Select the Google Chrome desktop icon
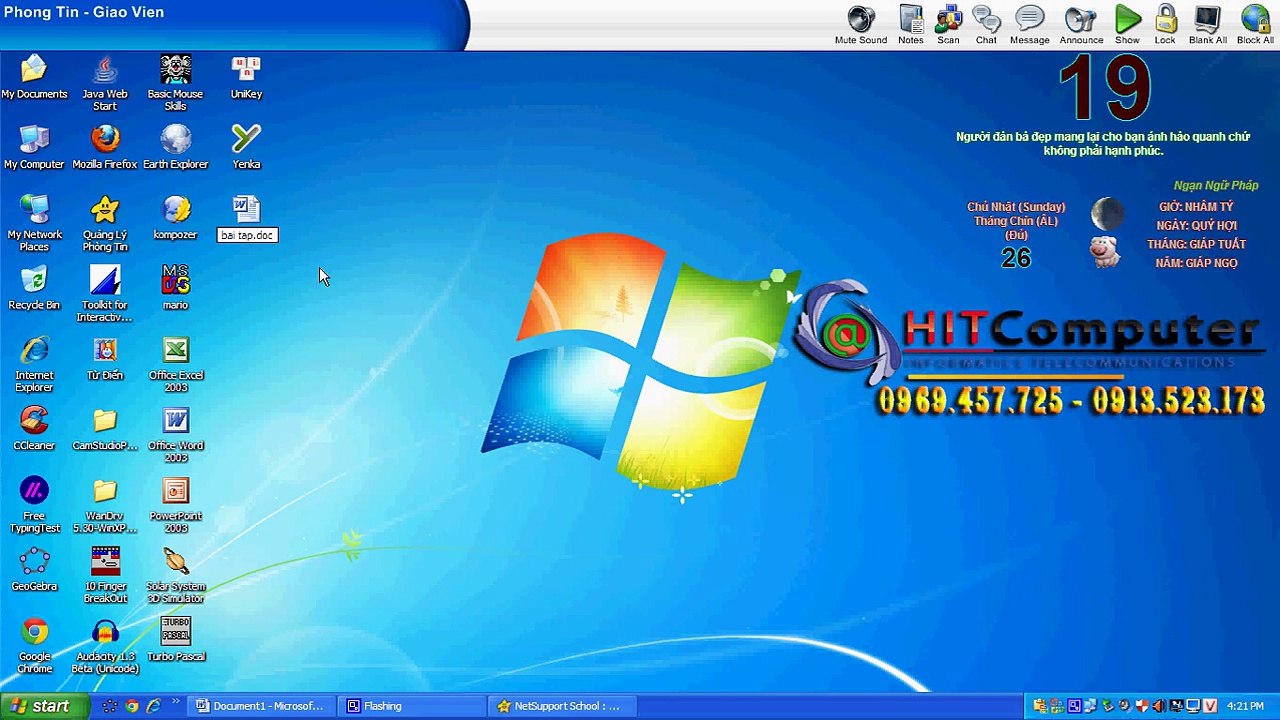 coord(34,645)
